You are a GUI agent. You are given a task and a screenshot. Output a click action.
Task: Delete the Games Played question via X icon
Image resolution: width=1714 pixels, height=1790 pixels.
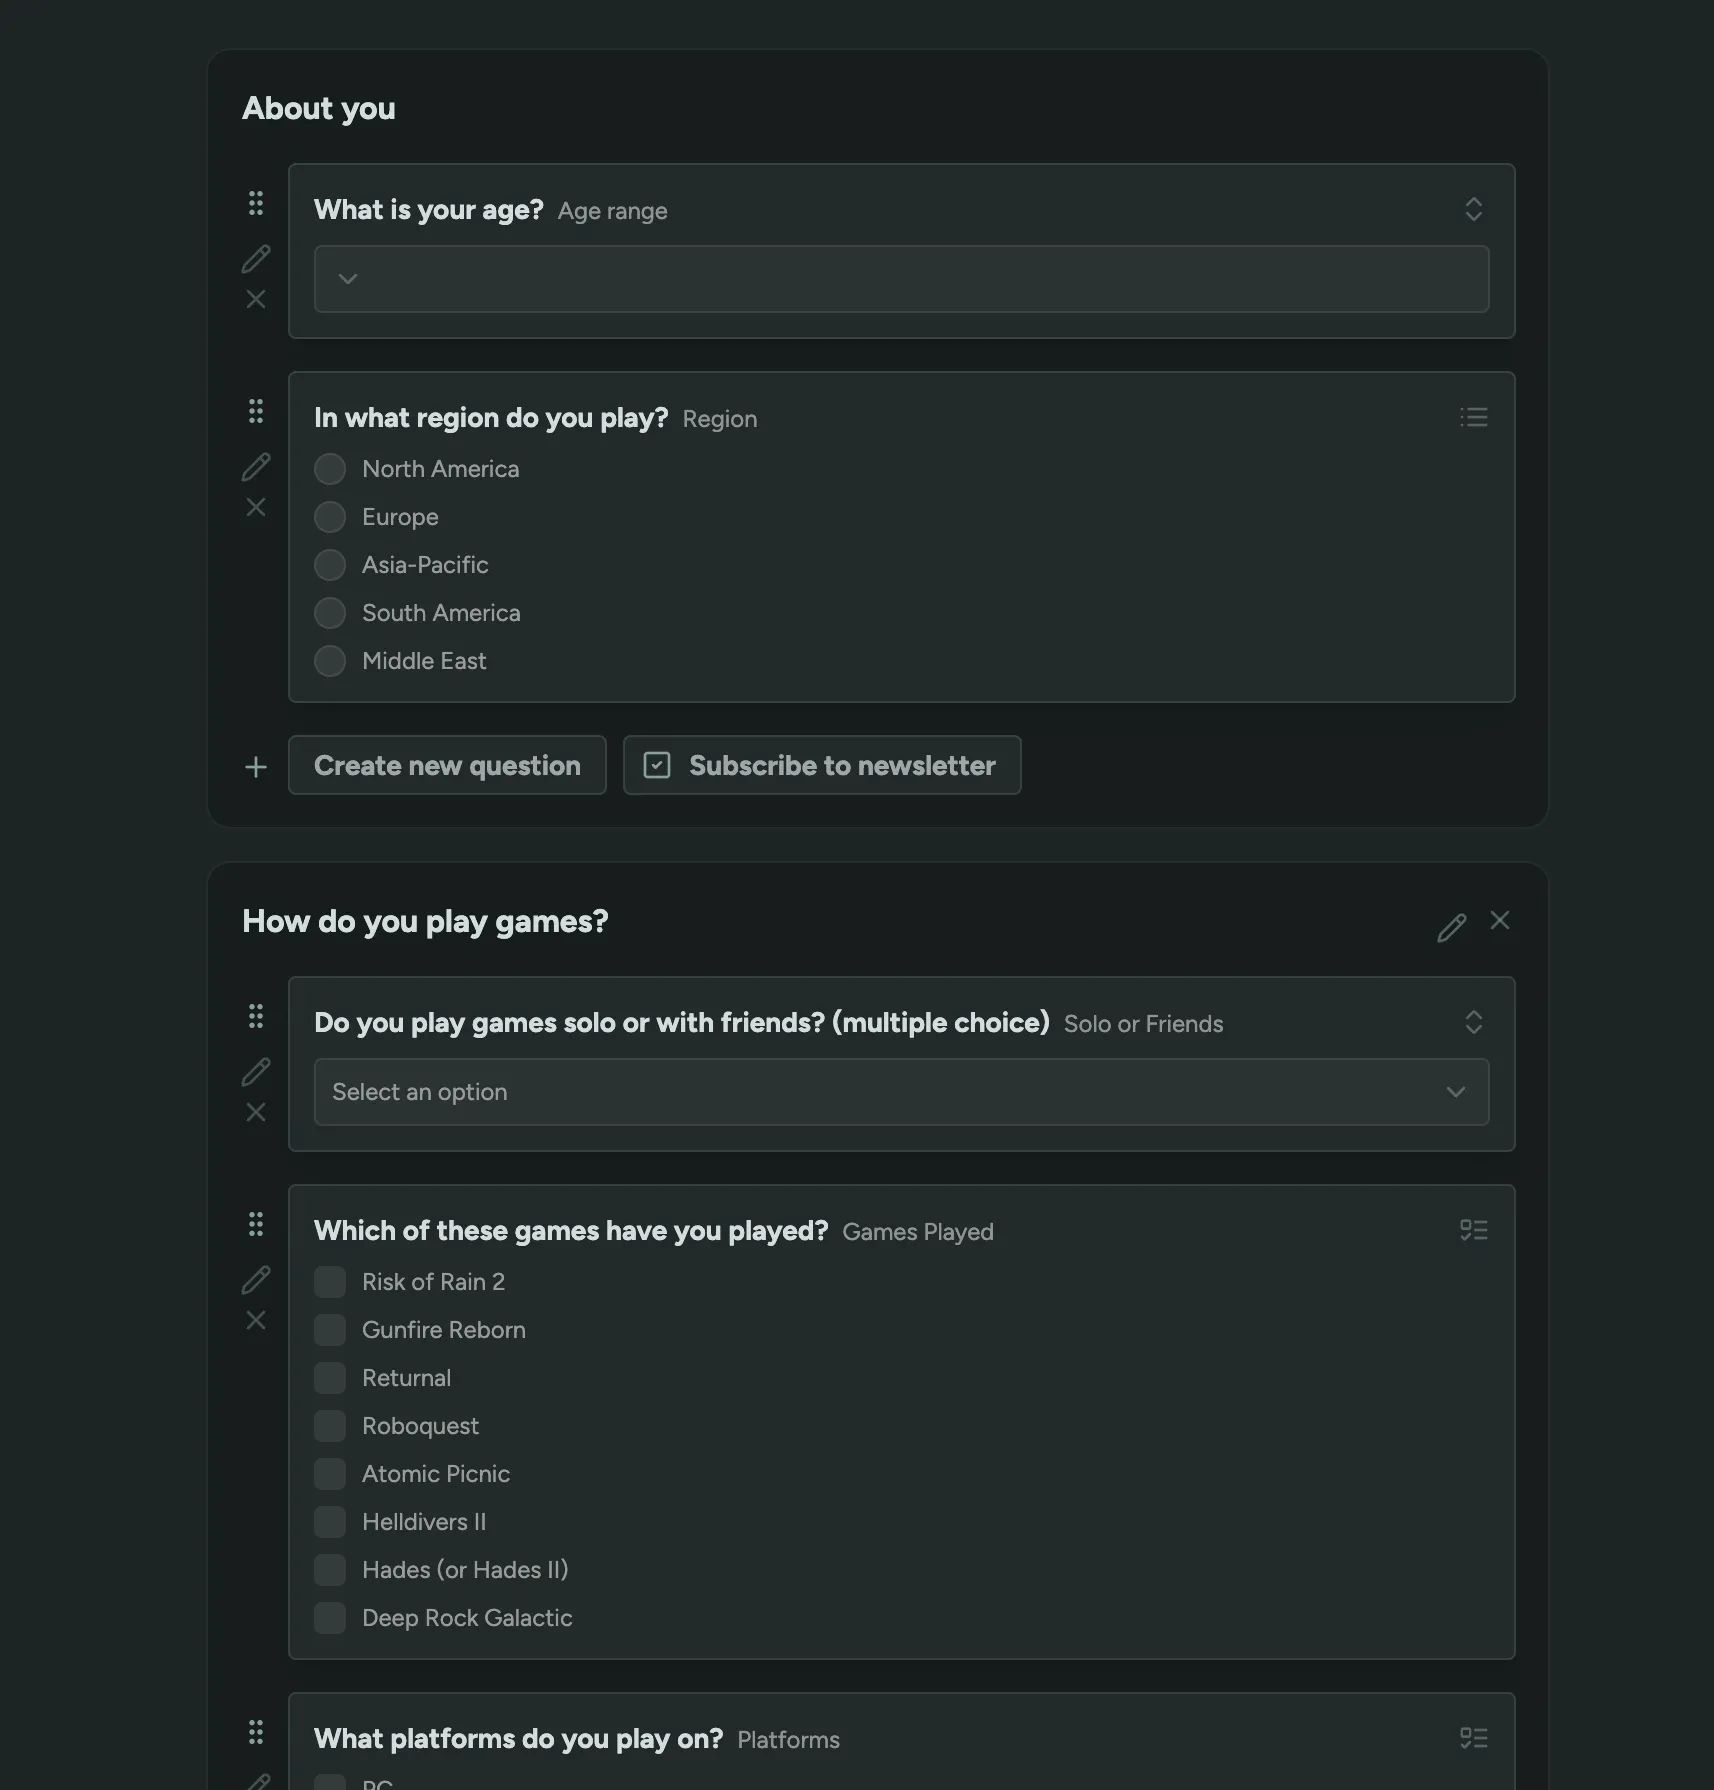(x=256, y=1320)
